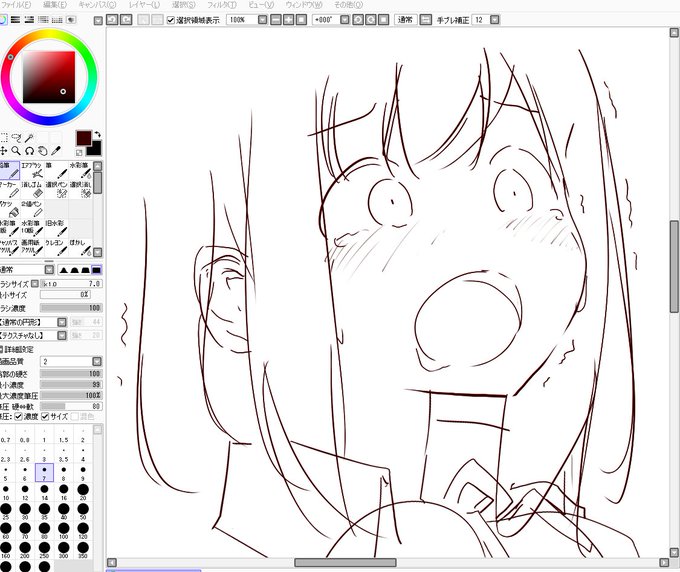
Task: Toggle the scratchpad panel
Action: click(71, 20)
